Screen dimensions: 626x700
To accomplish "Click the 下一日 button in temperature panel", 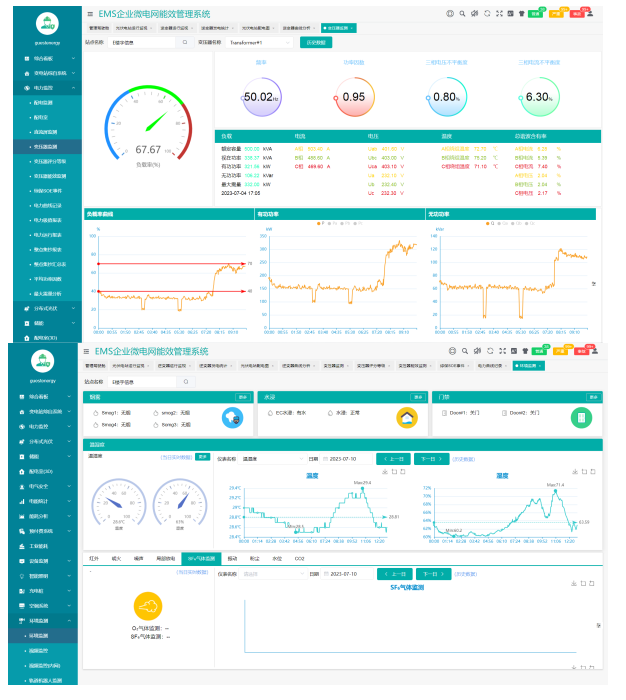I will 432,458.
